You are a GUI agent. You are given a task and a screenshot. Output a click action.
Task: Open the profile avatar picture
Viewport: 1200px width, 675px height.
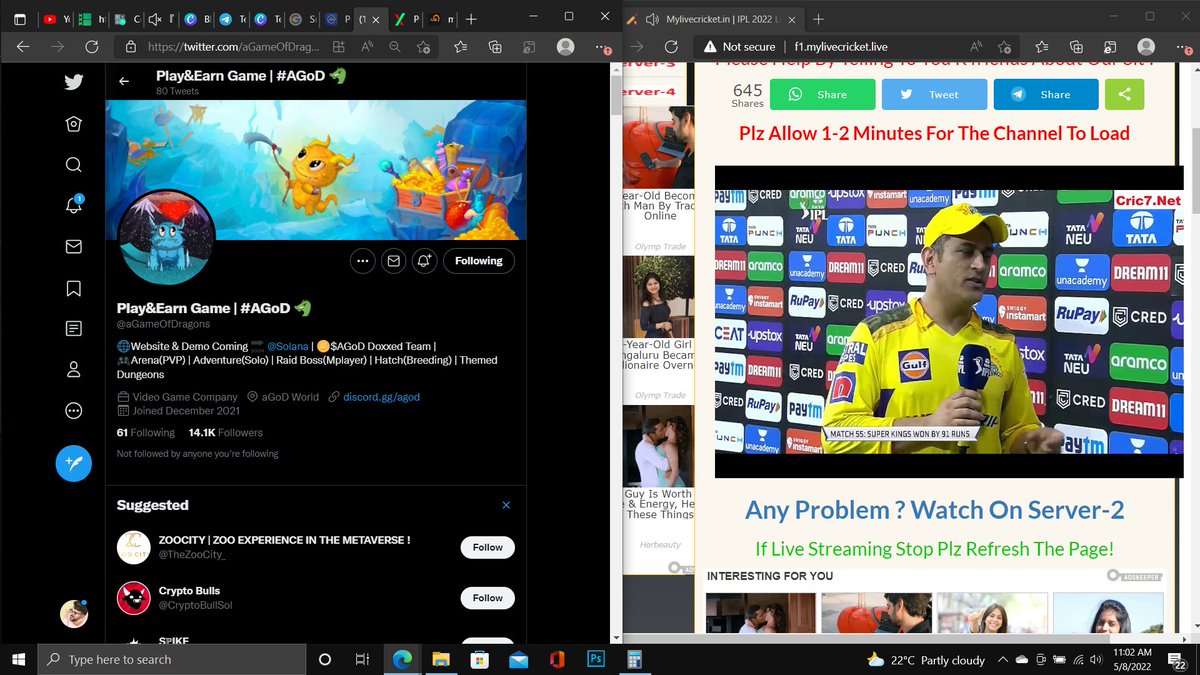pyautogui.click(x=167, y=236)
